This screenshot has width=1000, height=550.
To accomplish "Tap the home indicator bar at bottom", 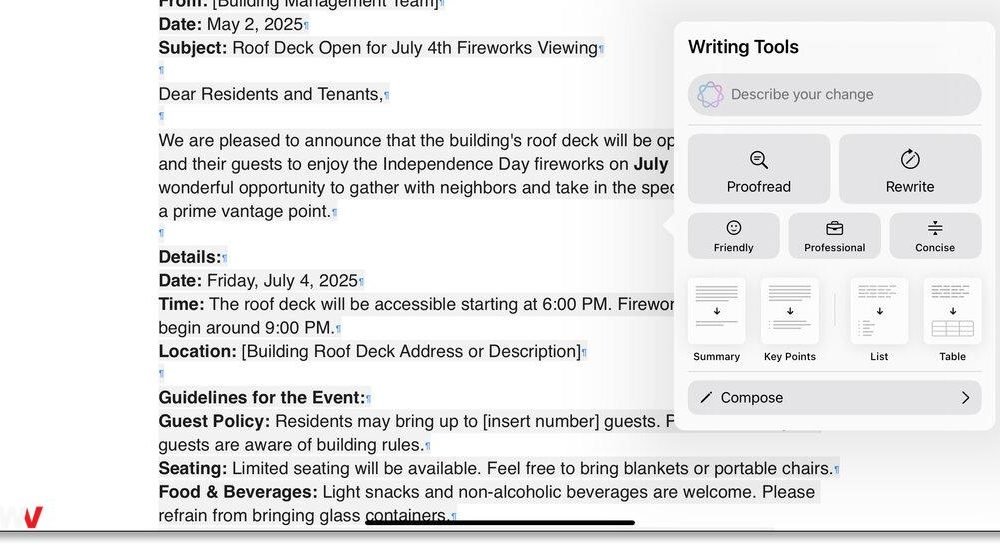I will click(500, 523).
